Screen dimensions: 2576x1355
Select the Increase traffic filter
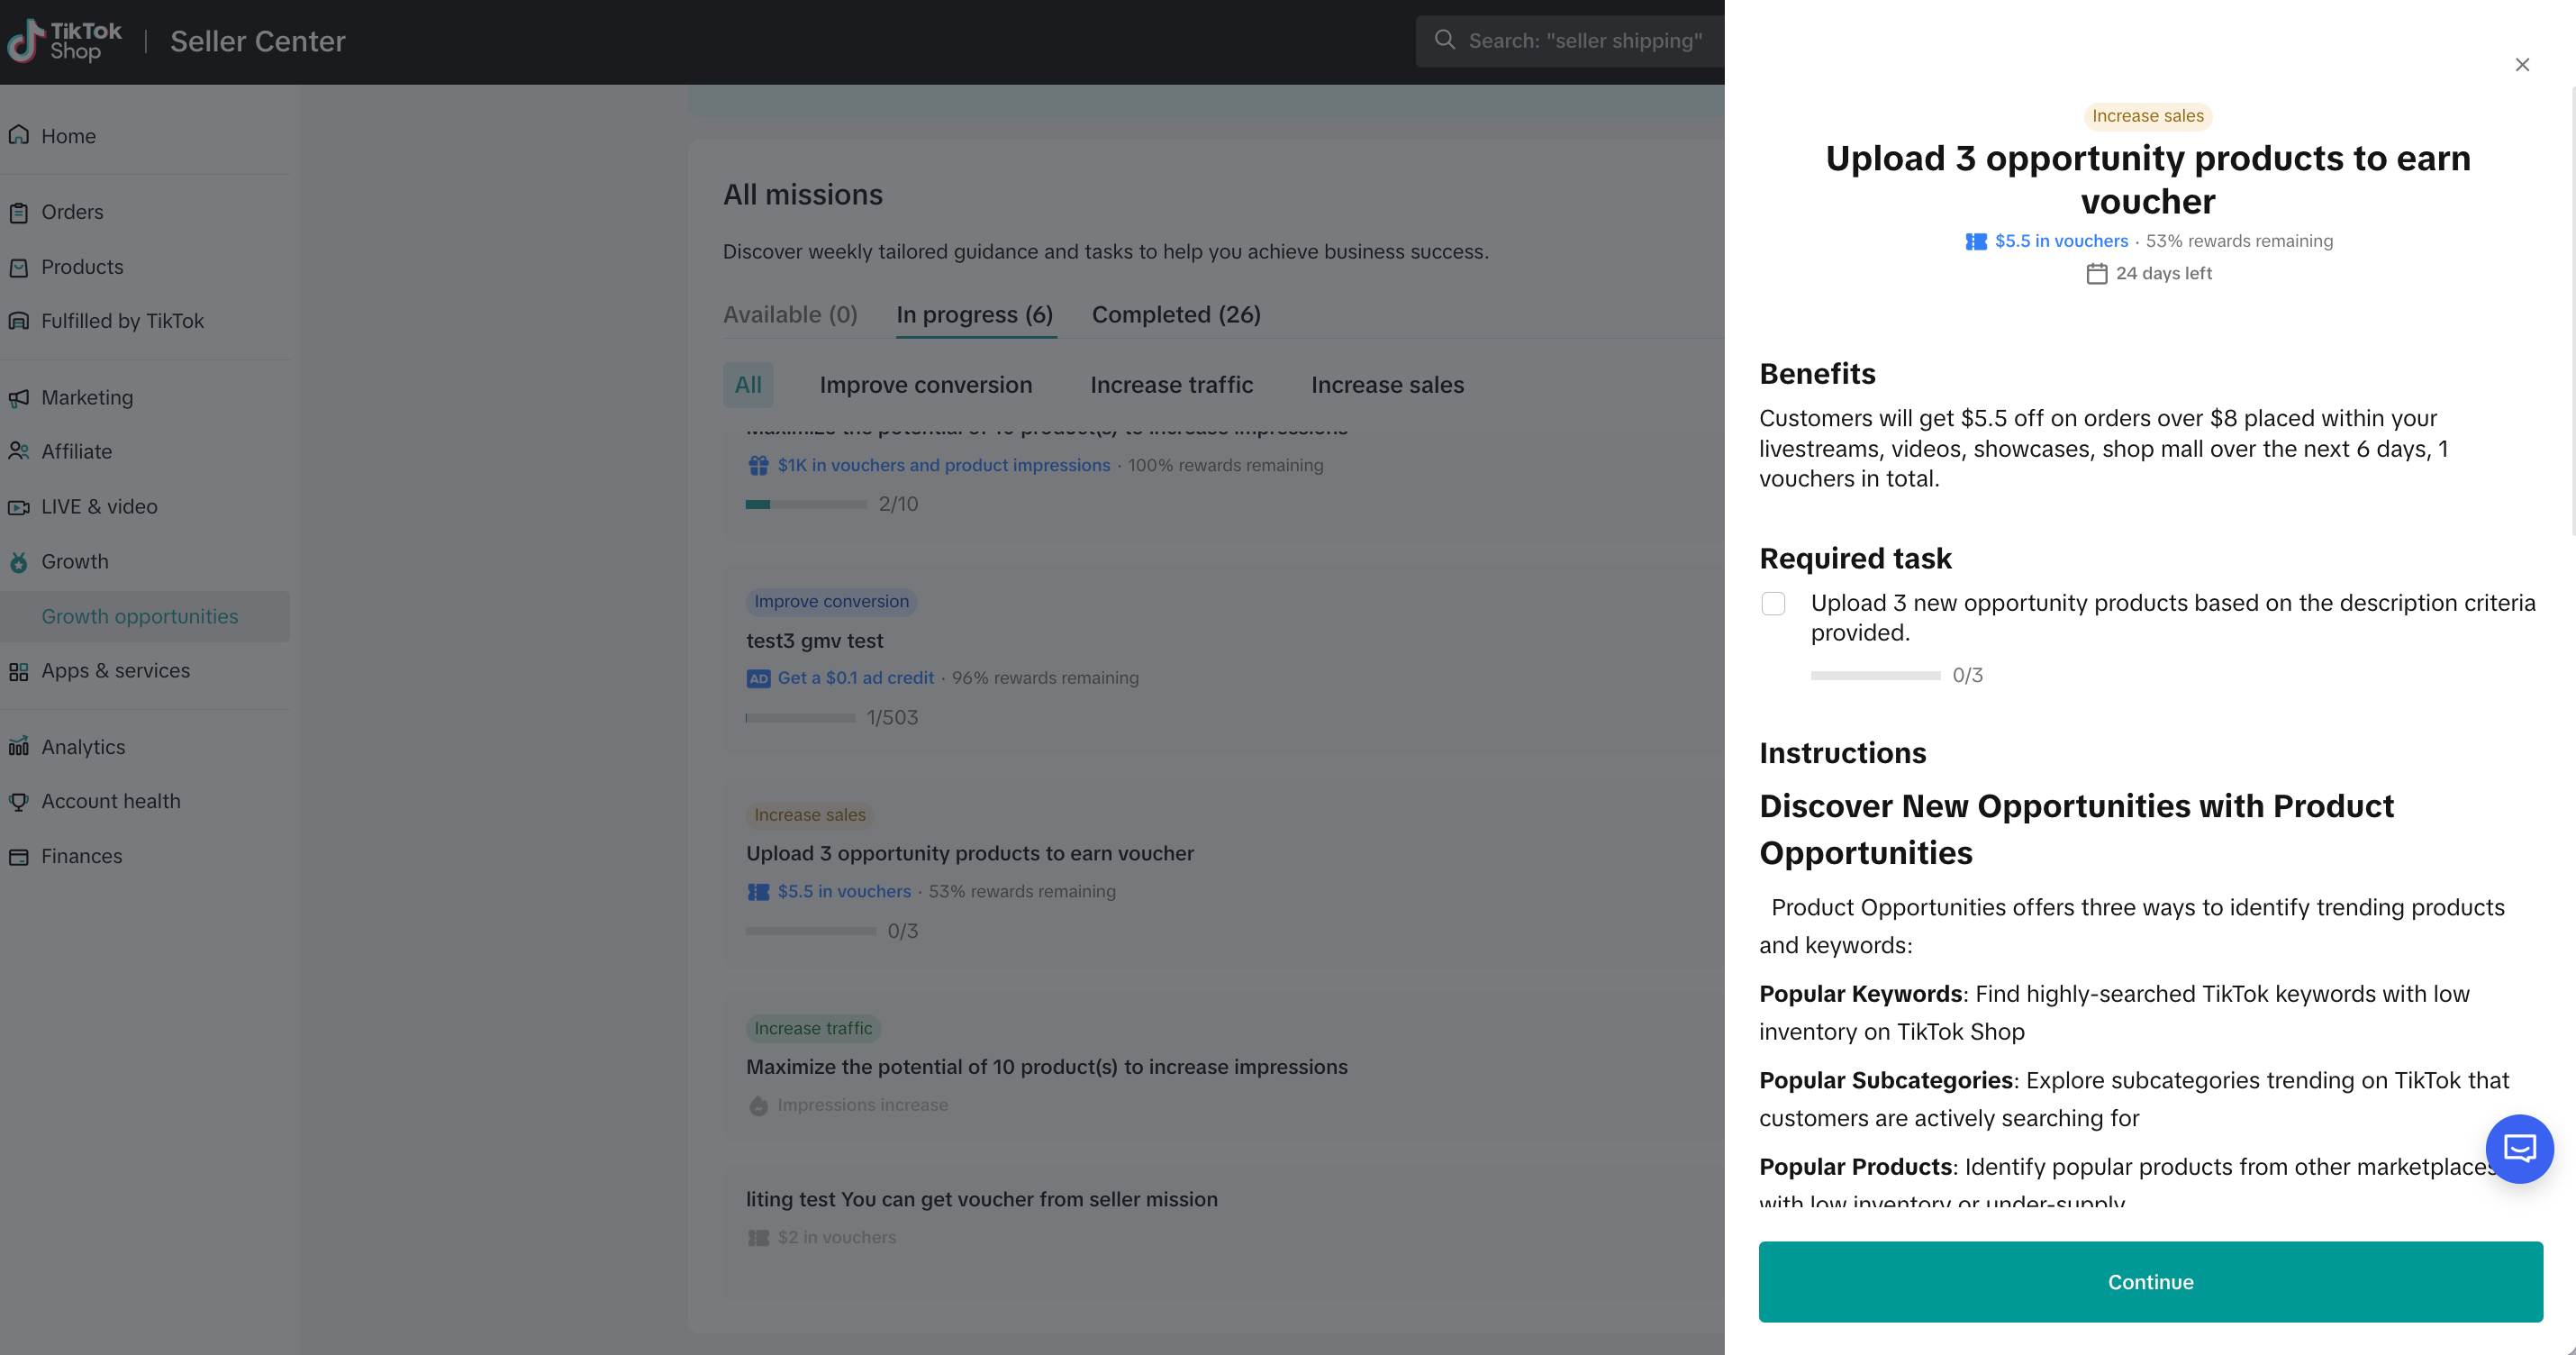coord(1171,385)
